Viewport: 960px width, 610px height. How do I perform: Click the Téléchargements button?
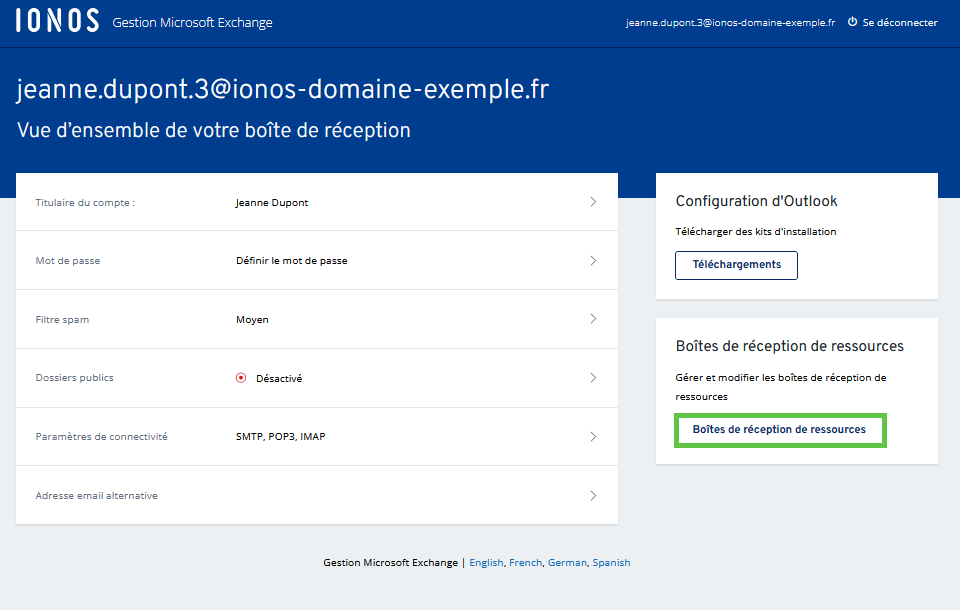click(736, 265)
